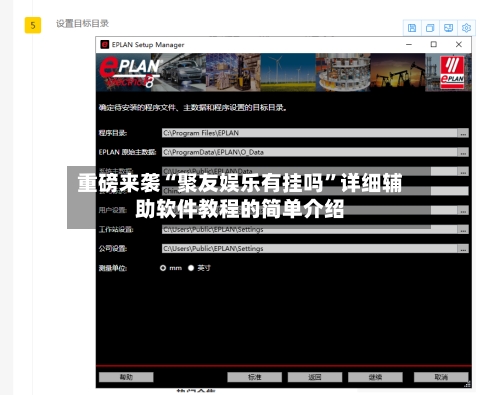Open the gear settings icon above the image
The width and height of the screenshot is (500, 395).
click(466, 28)
